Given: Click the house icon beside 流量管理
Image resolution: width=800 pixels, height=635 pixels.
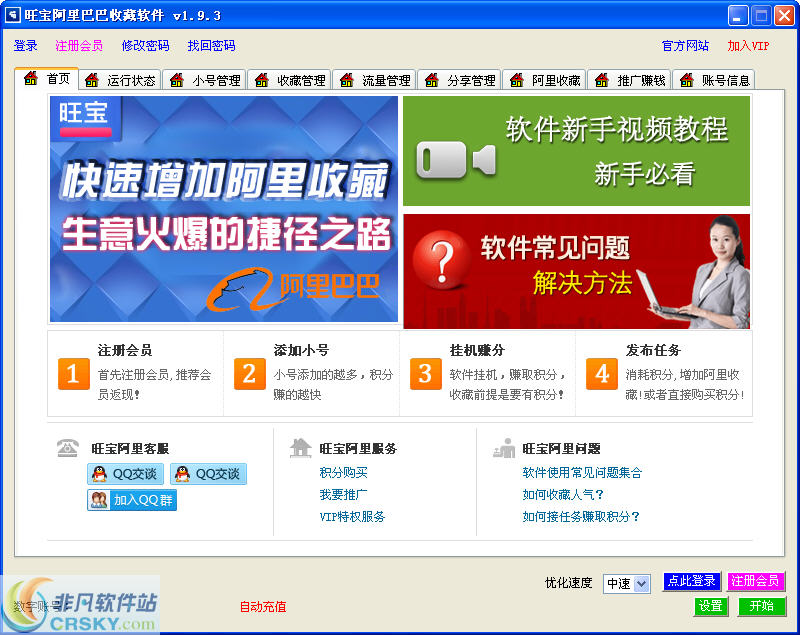Looking at the screenshot, I should click(x=347, y=80).
